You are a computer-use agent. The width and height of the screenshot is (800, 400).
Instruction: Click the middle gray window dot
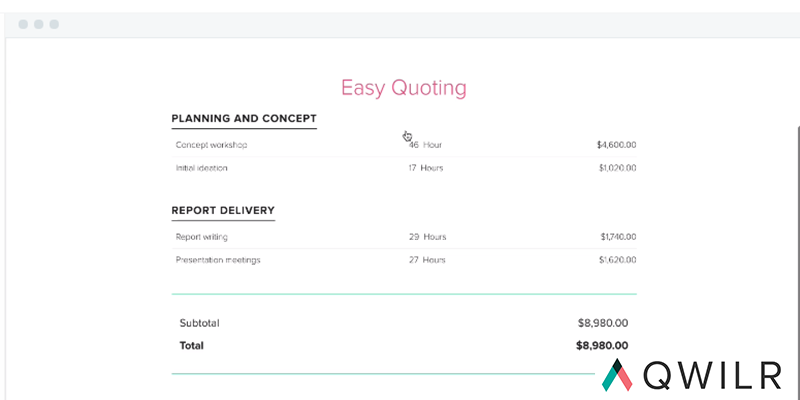tap(39, 24)
